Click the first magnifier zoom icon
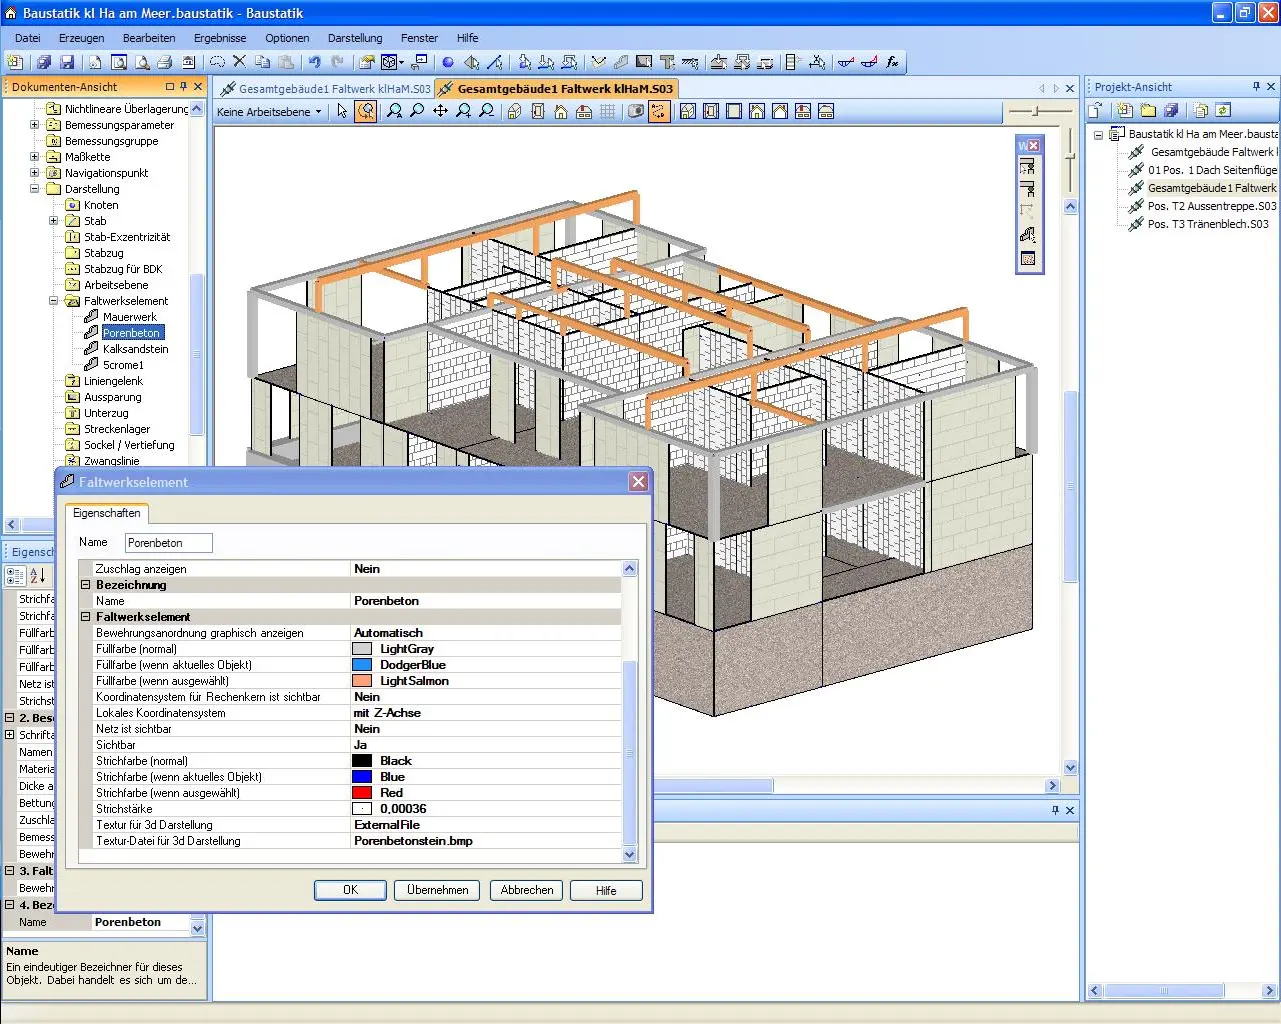 point(394,111)
